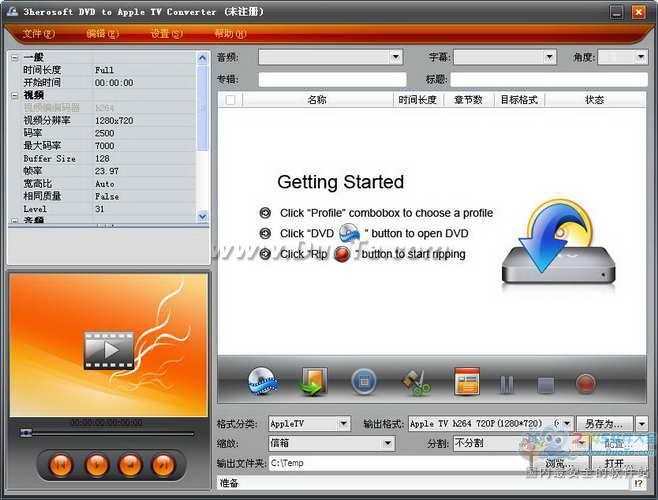Click the Stop ripping square icon
658x500 pixels.
546,385
